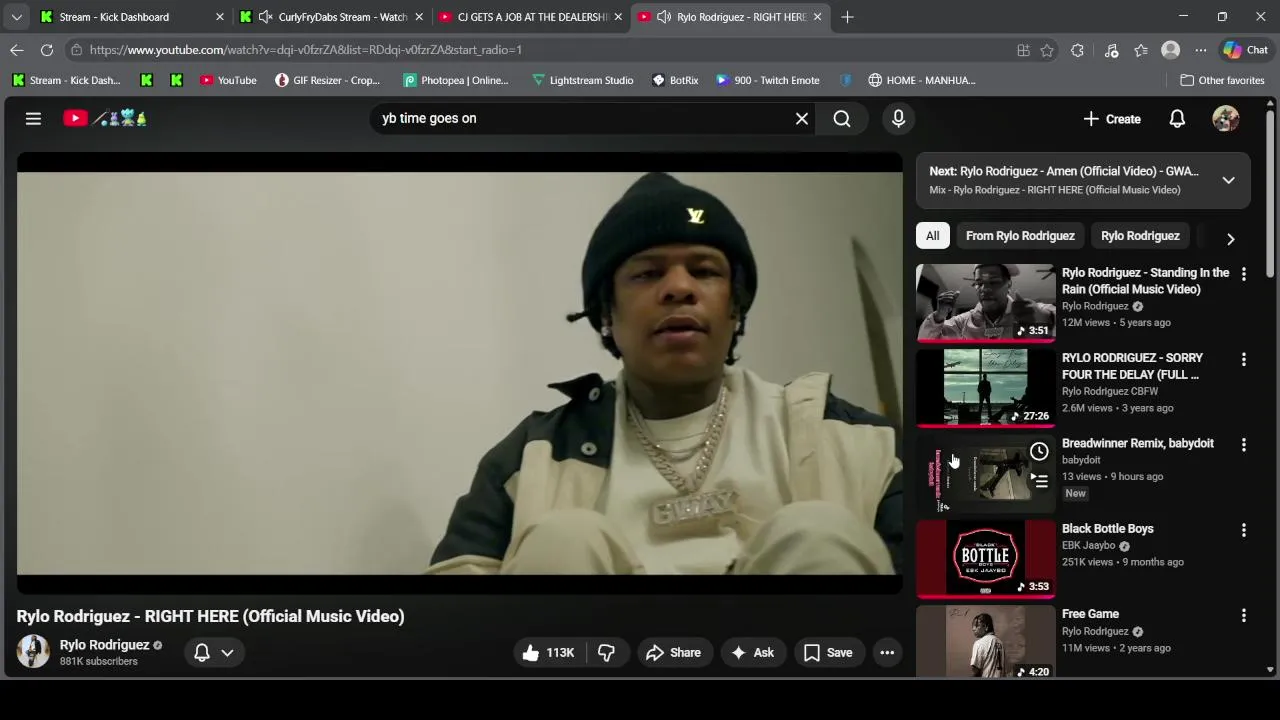Open the Photopea bookmark
Screen dimensions: 1280x720
456,80
